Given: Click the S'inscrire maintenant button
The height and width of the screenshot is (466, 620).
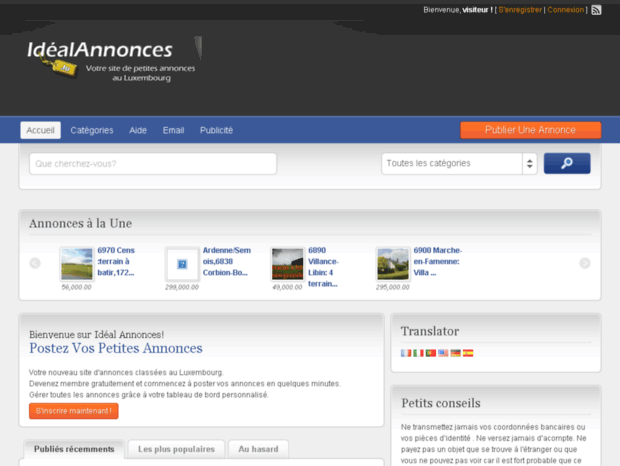Looking at the screenshot, I should pos(74,411).
